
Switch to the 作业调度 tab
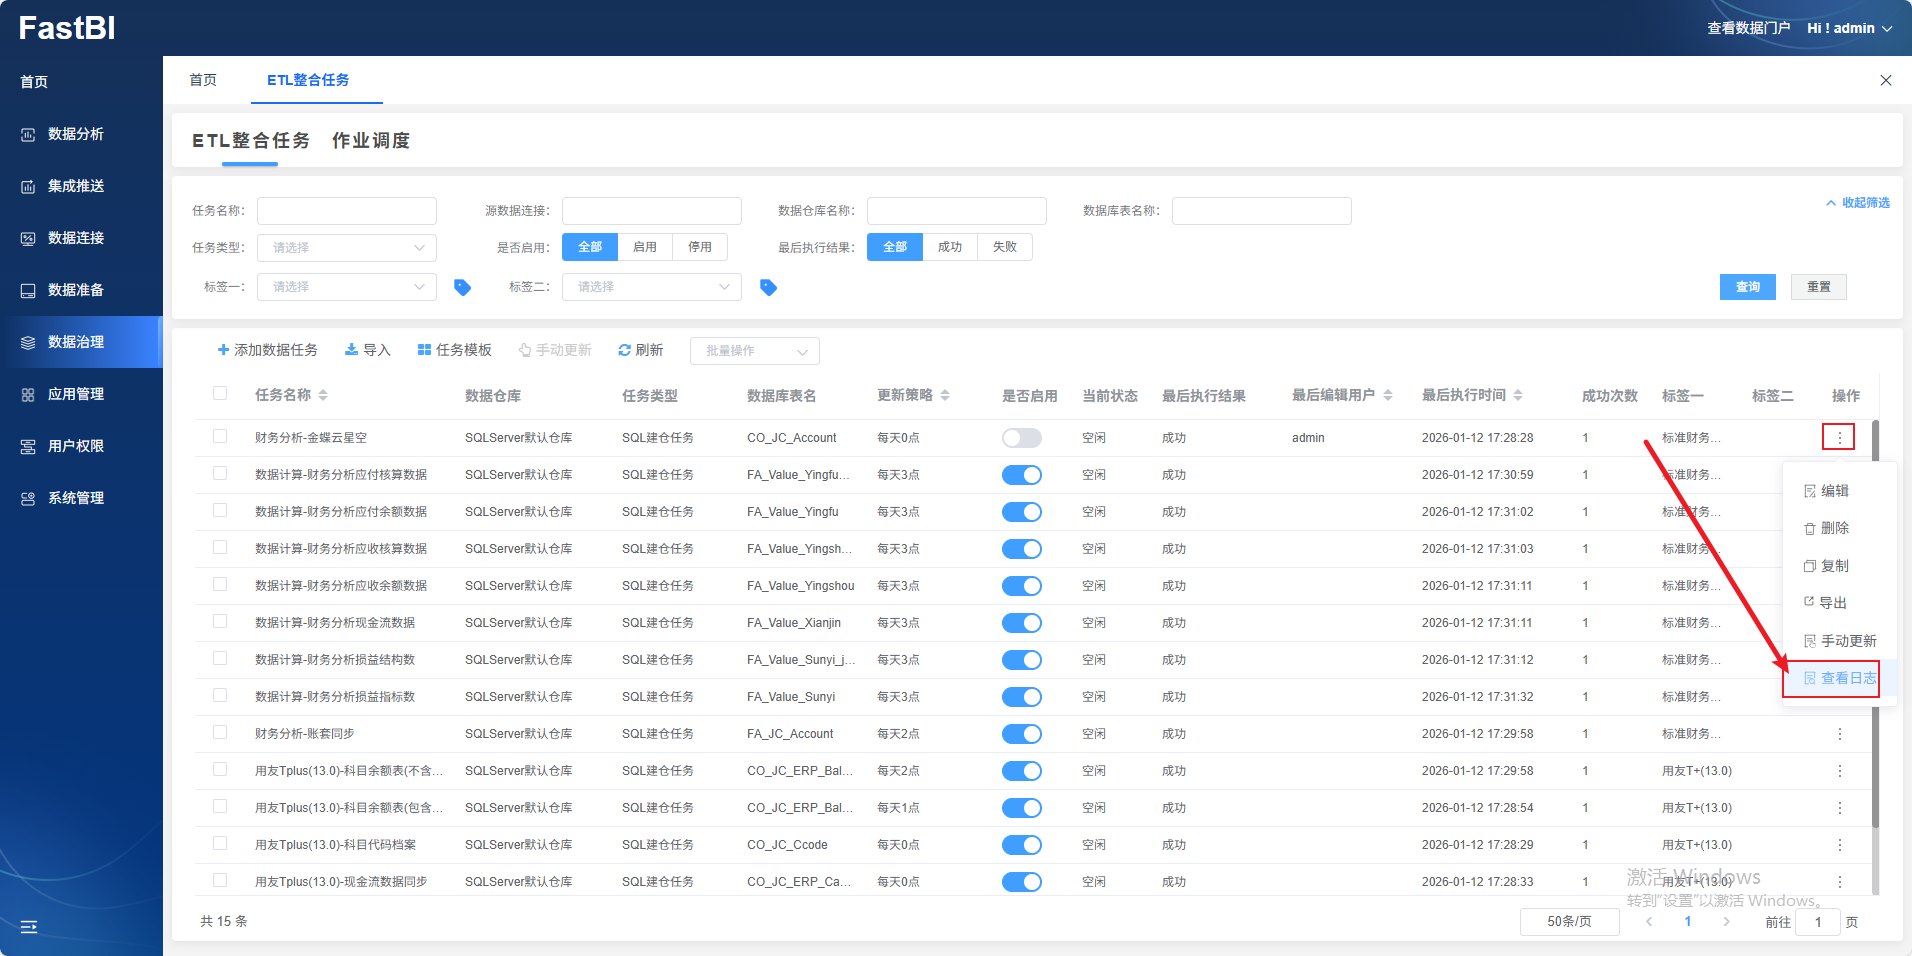(x=371, y=141)
